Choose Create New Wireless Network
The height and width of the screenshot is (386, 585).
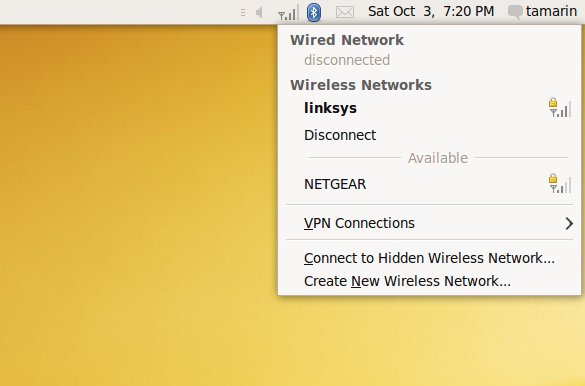429,281
